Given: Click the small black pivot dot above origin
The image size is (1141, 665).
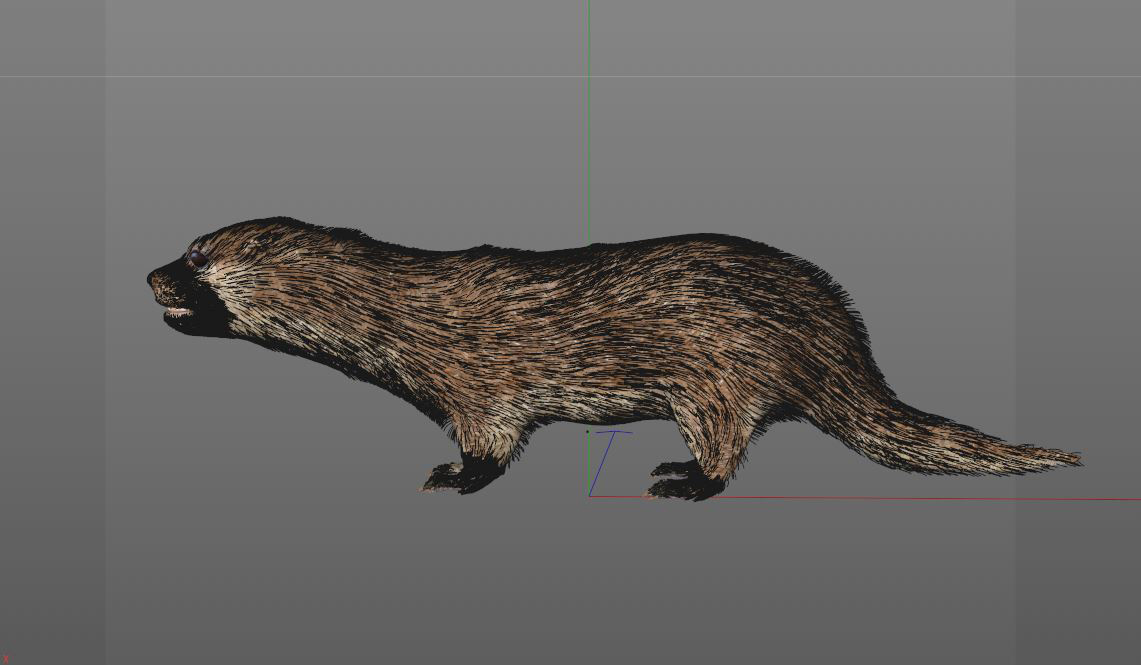Looking at the screenshot, I should coord(587,432).
